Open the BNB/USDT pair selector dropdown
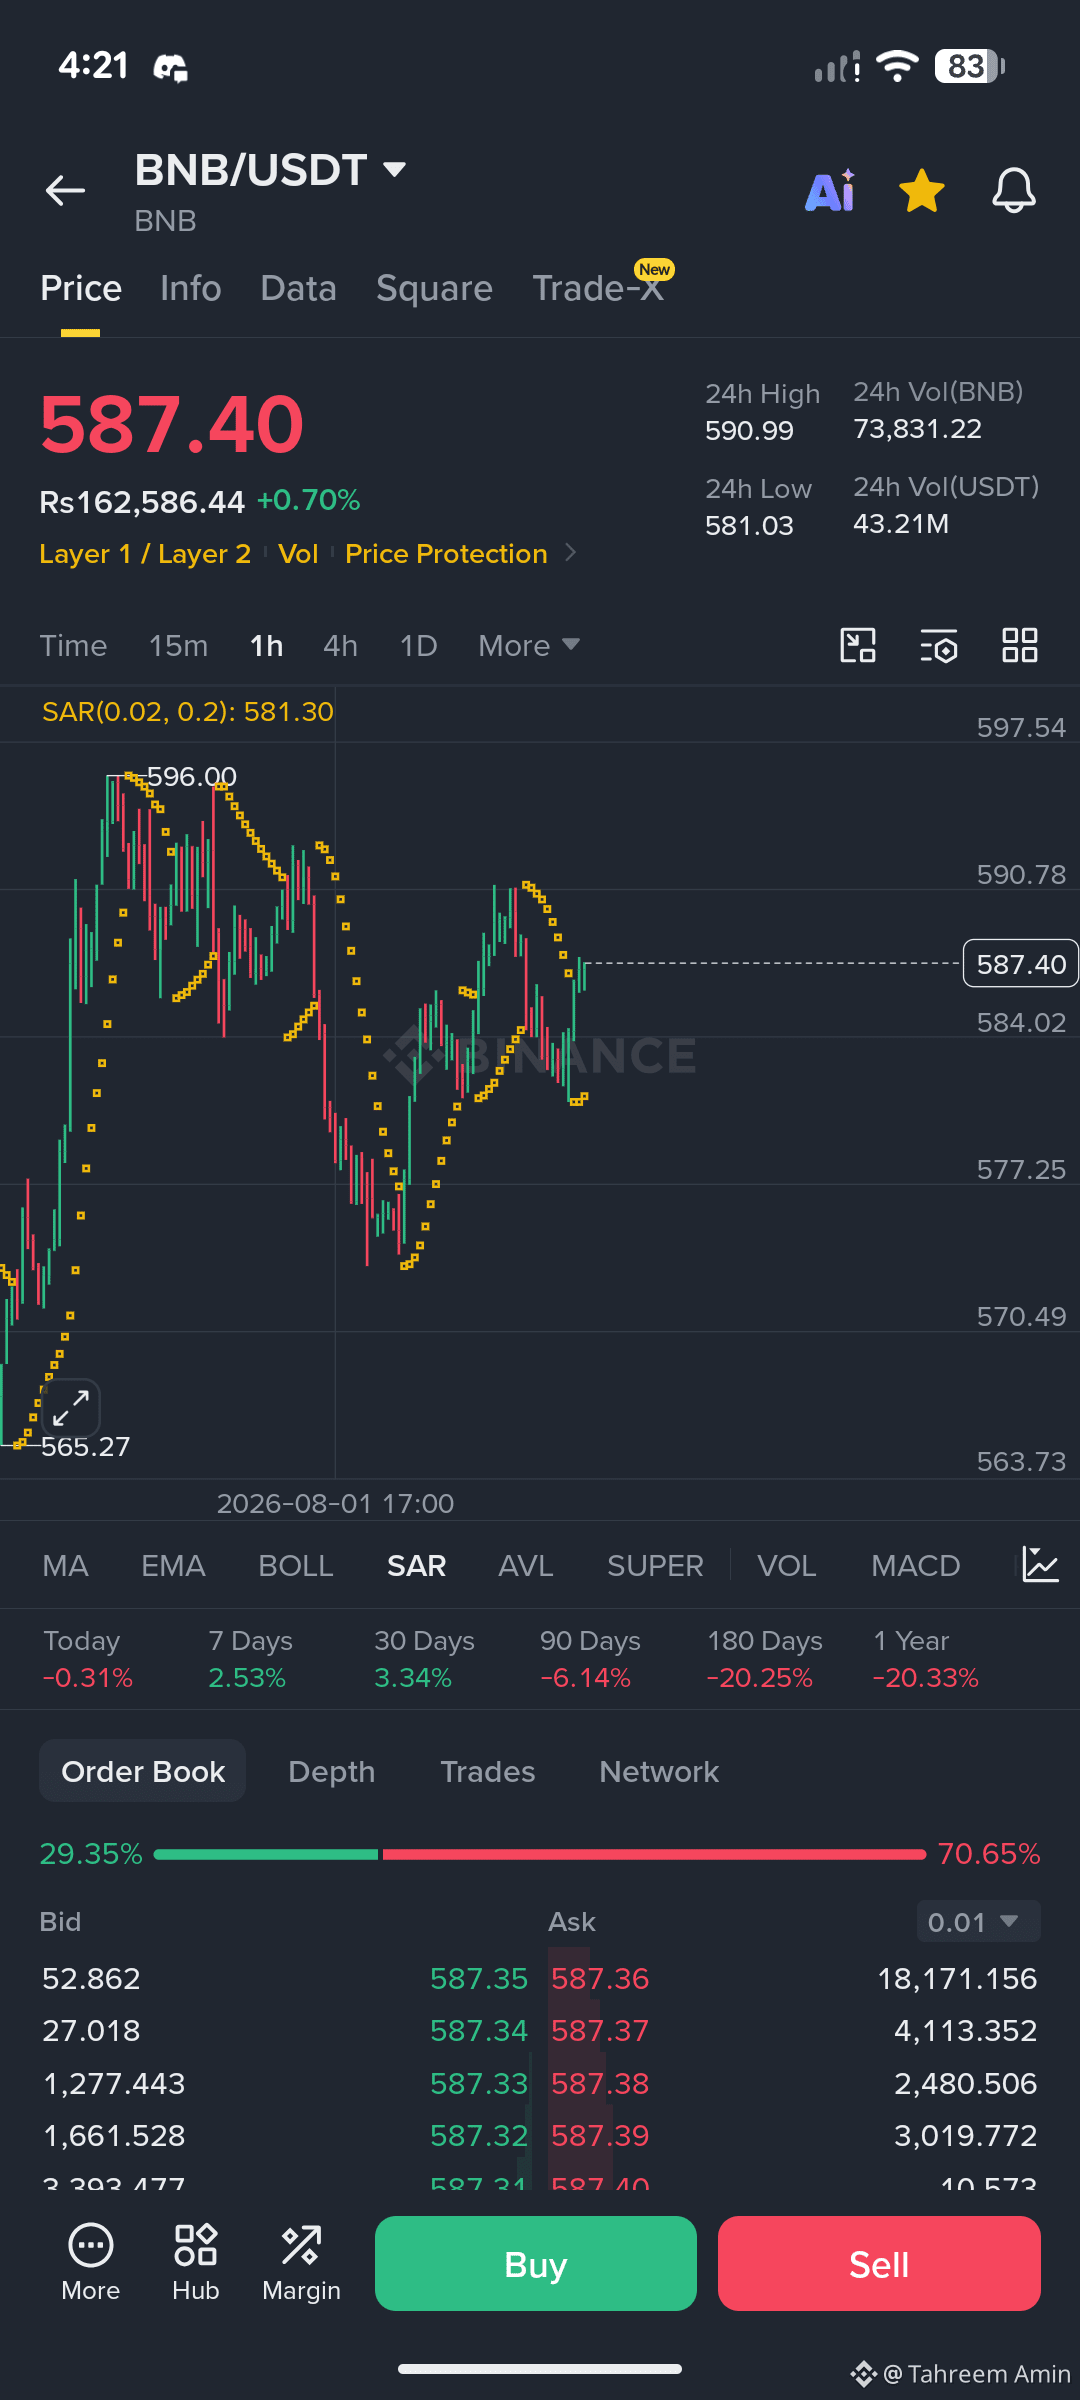Viewport: 1080px width, 2400px height. point(270,170)
